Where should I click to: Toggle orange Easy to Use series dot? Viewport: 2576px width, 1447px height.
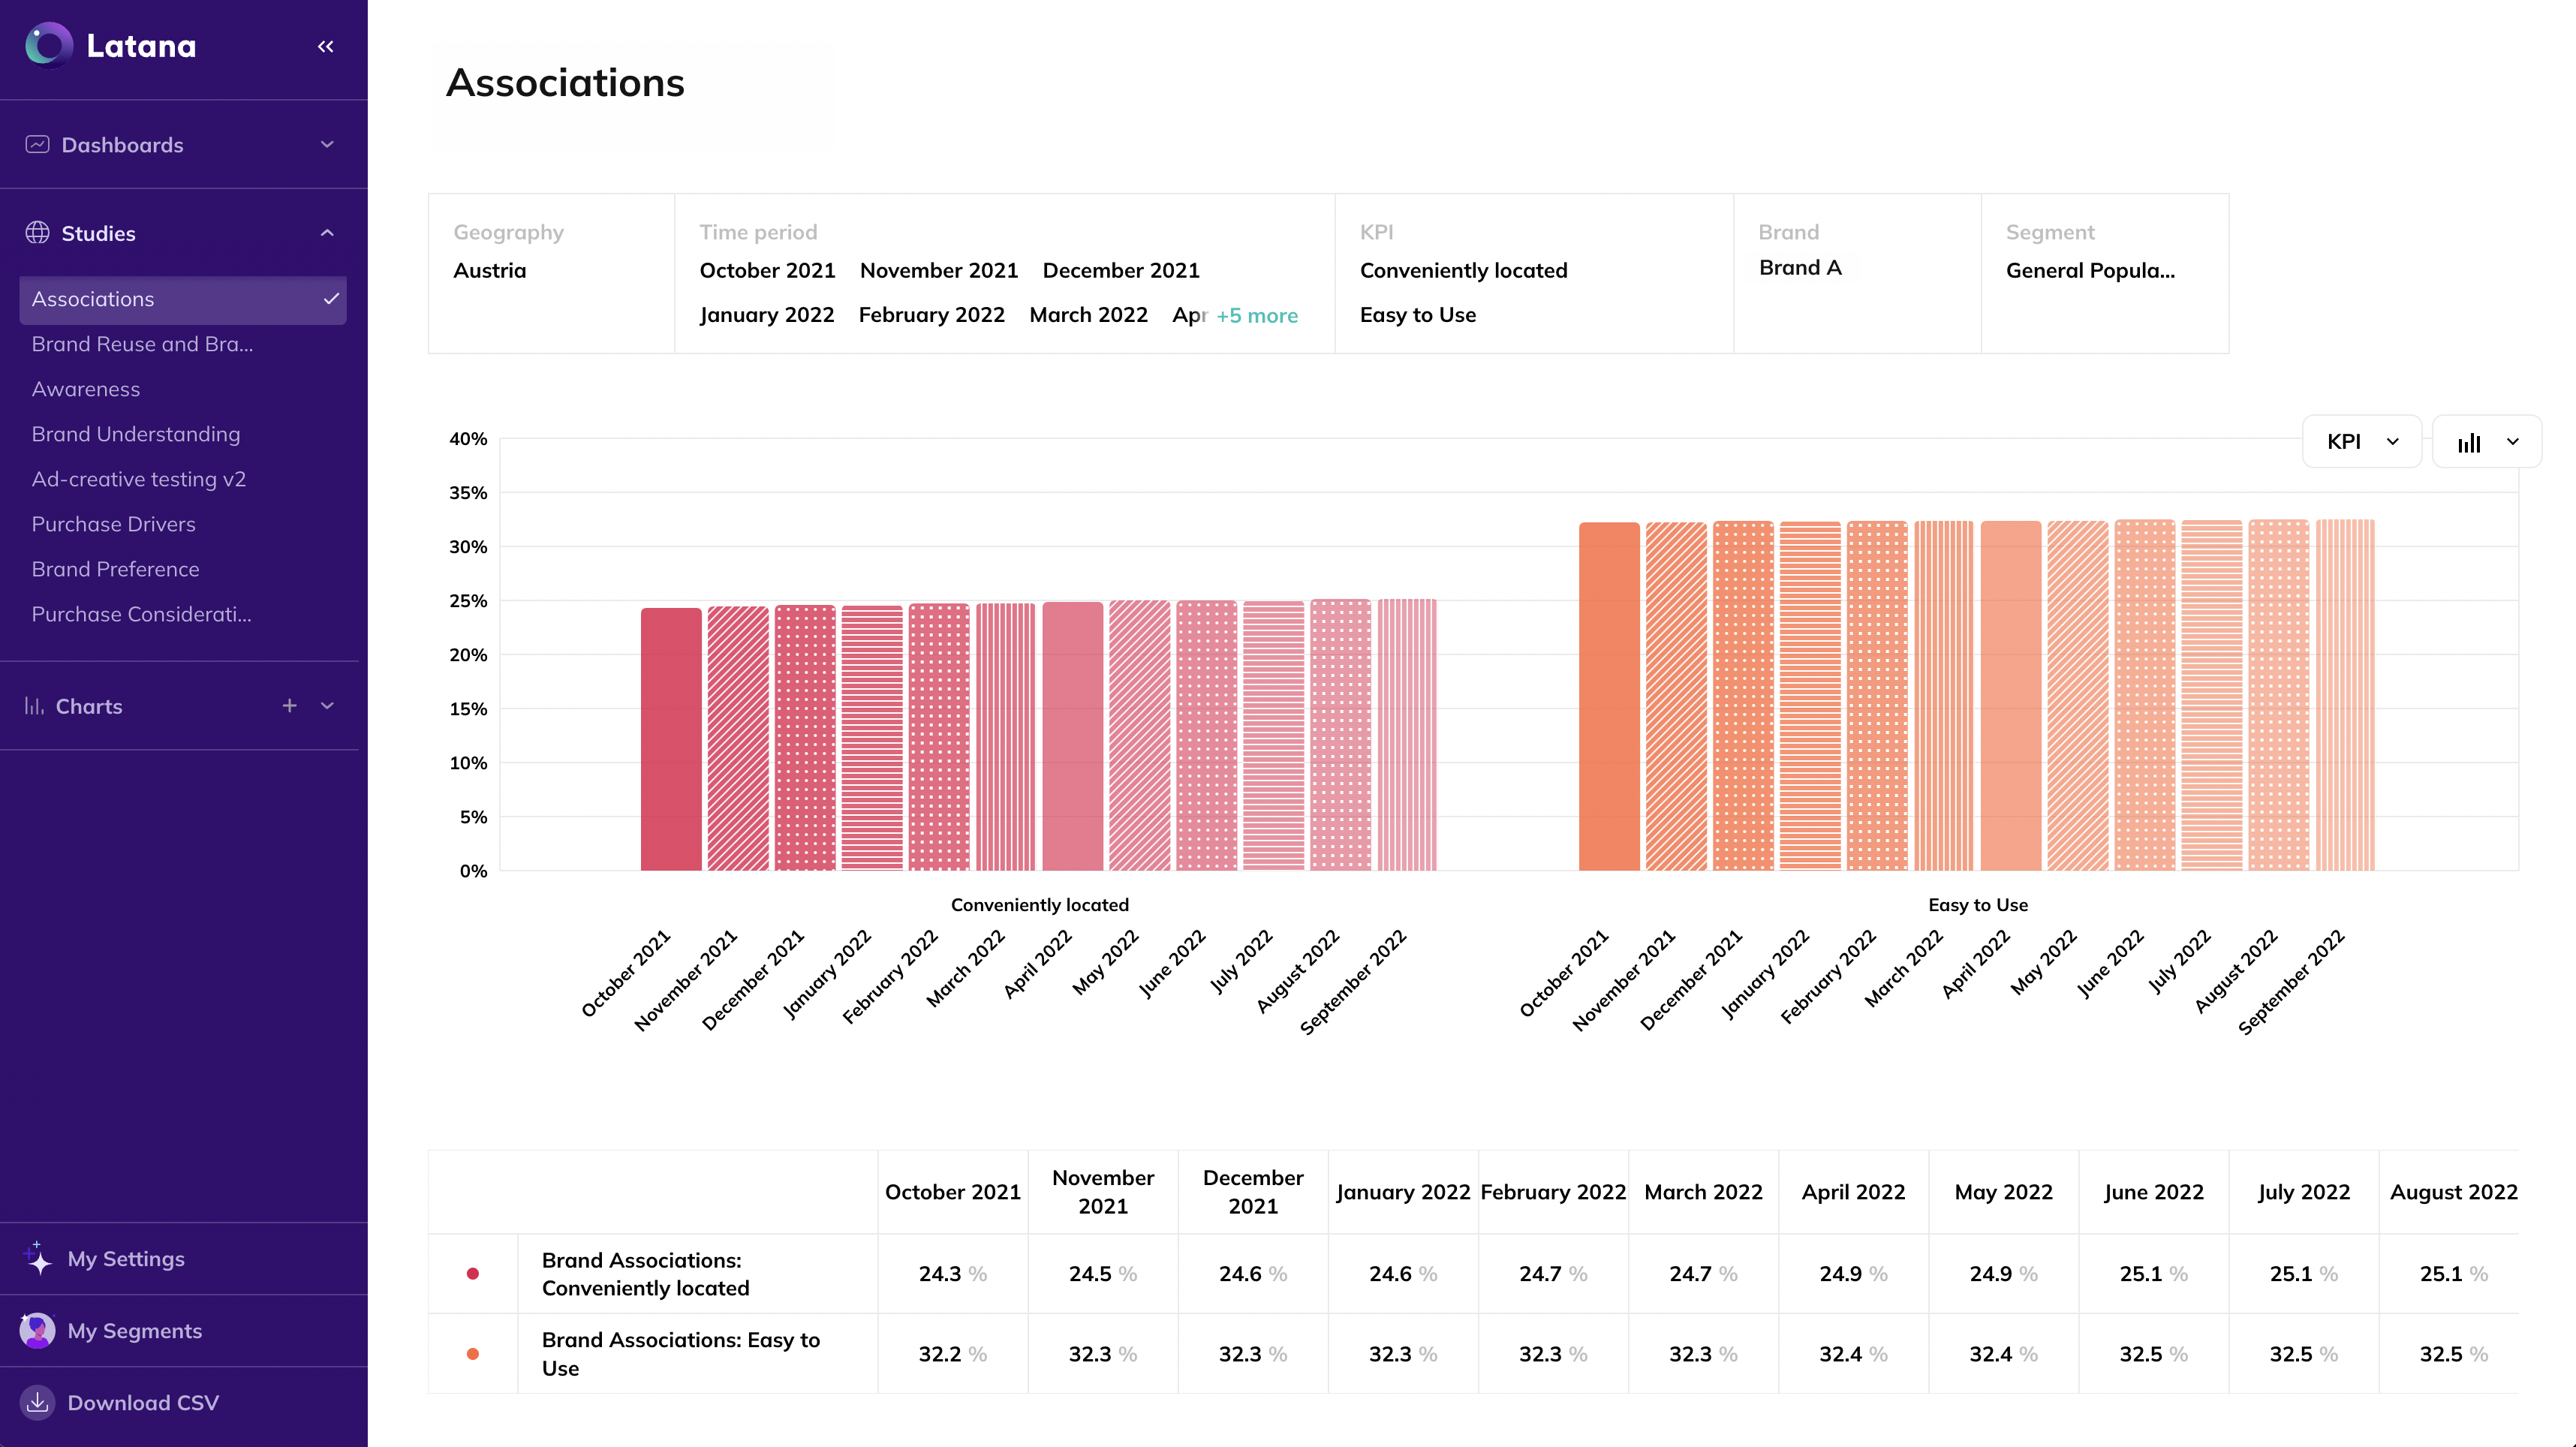point(473,1354)
